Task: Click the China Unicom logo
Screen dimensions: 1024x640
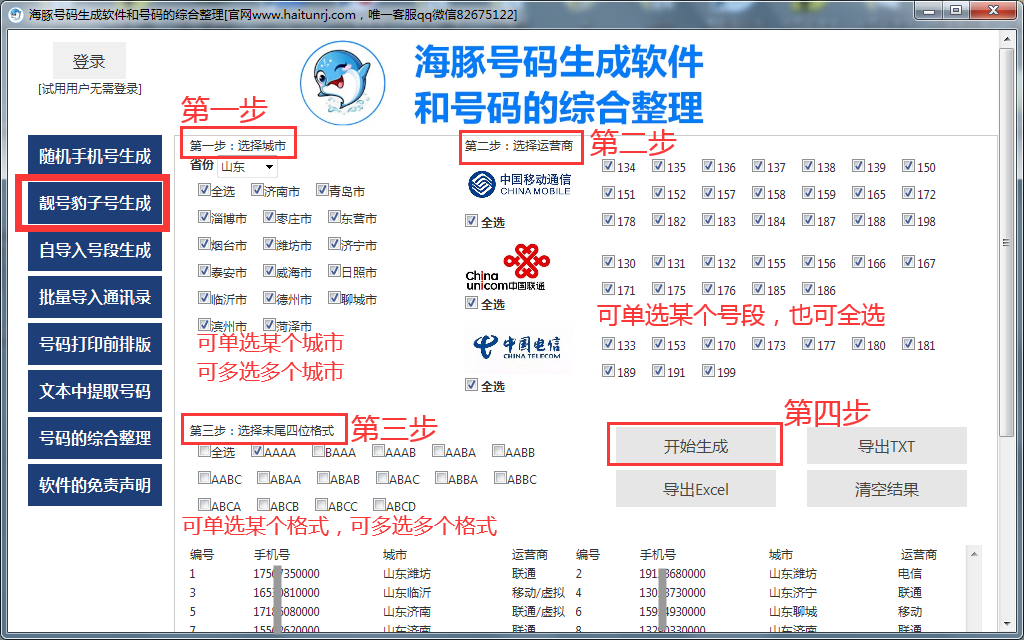Action: 511,267
